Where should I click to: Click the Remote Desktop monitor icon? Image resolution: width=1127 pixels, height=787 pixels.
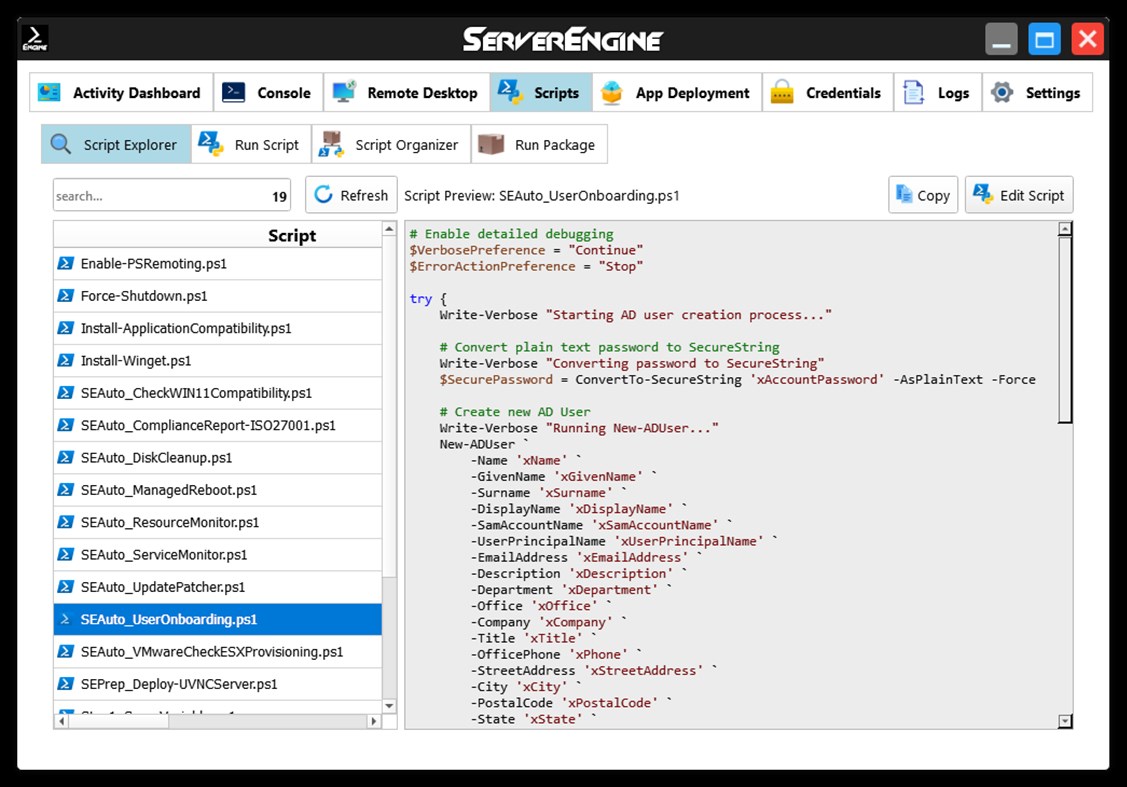click(x=343, y=92)
